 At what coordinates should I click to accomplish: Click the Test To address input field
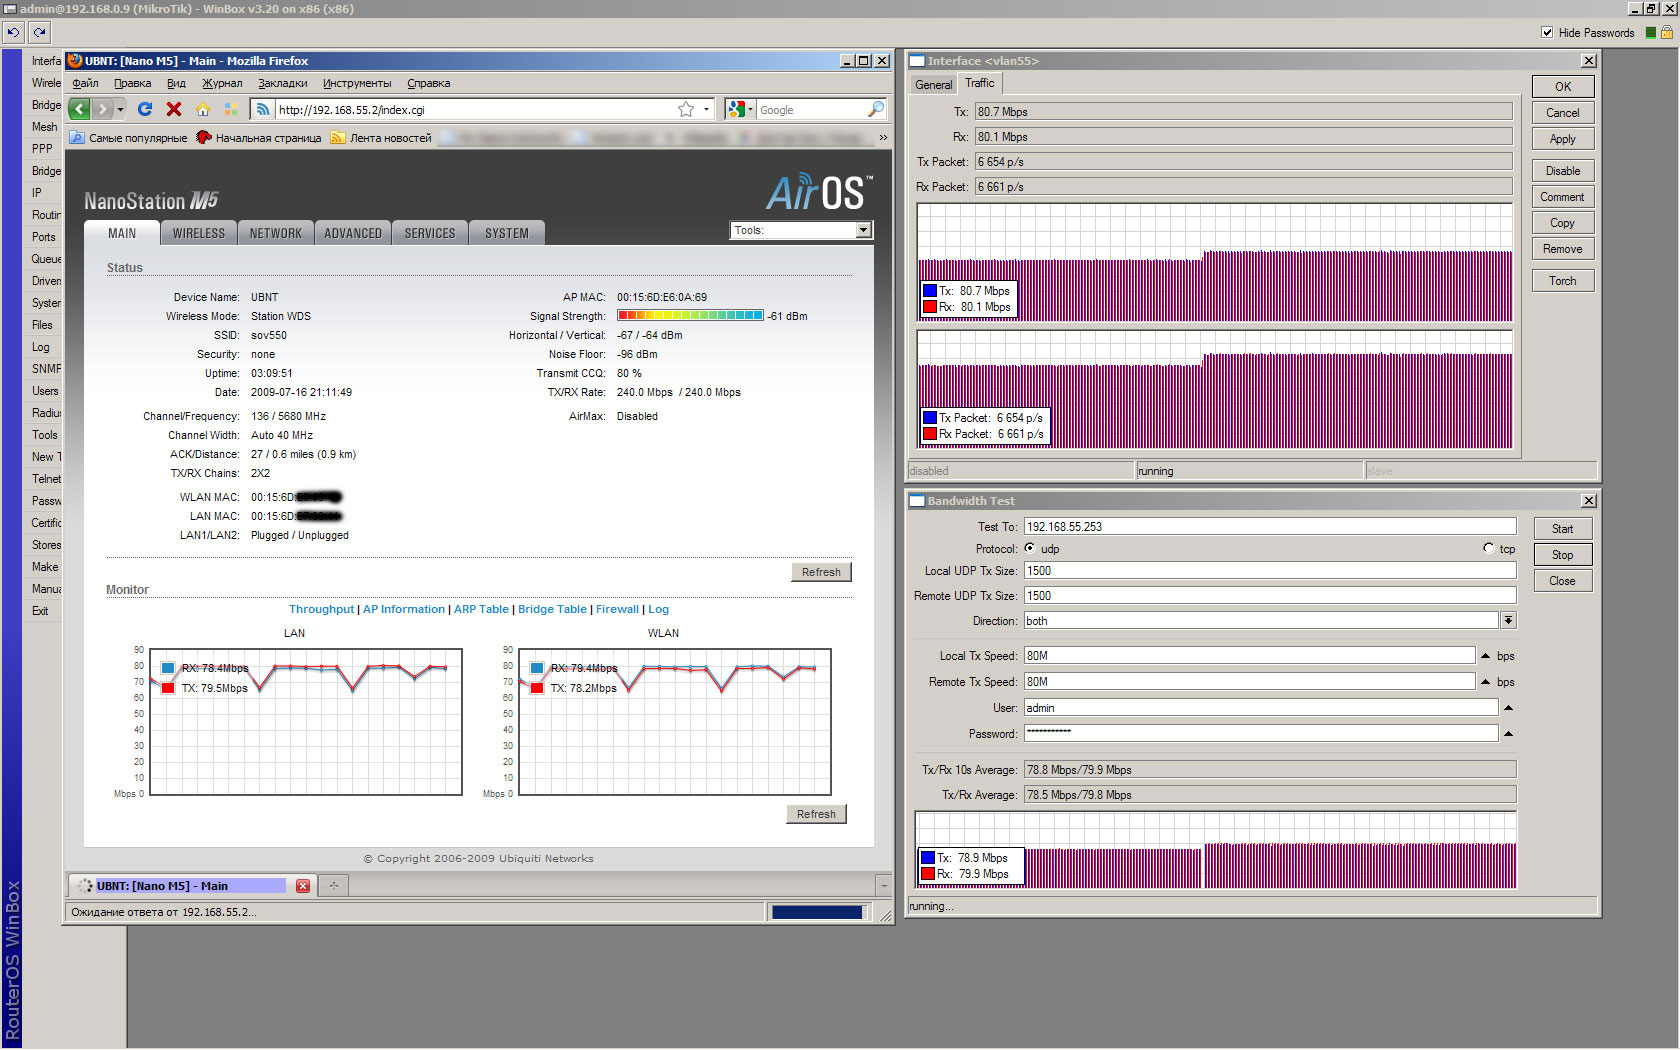coord(1270,526)
